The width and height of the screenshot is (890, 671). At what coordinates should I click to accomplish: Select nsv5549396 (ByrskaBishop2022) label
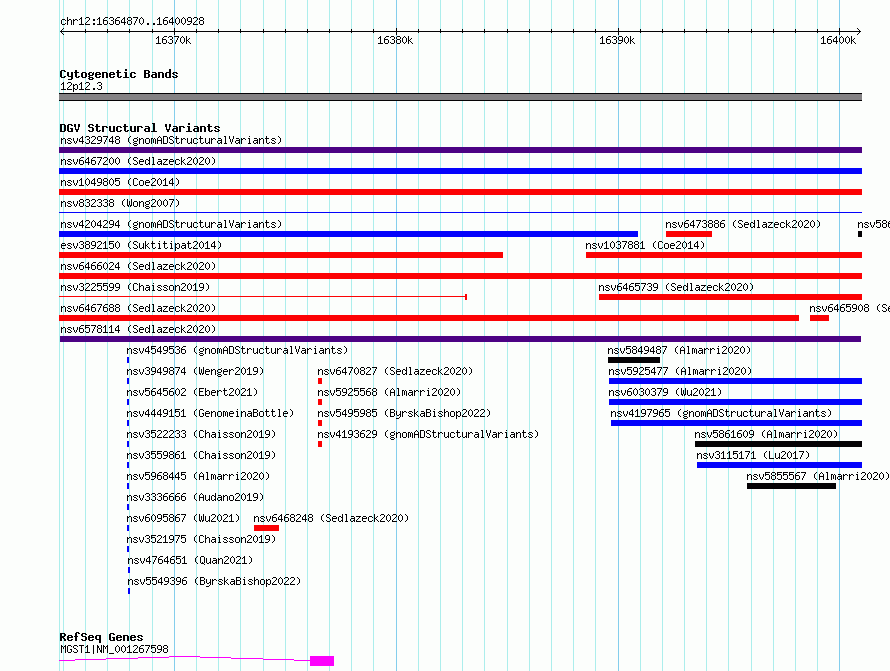[x=214, y=581]
